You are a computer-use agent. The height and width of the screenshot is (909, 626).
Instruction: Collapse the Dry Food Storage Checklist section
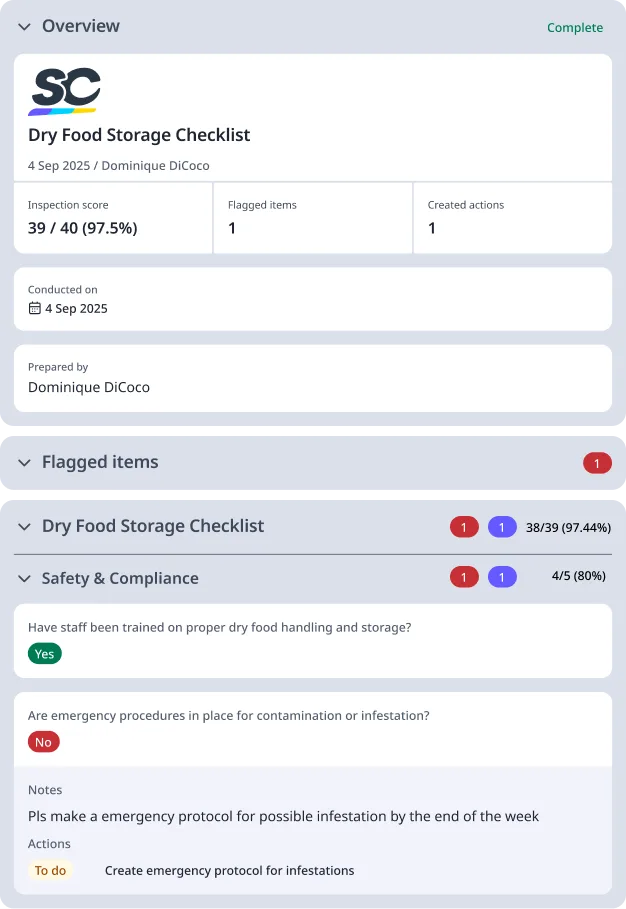24,525
